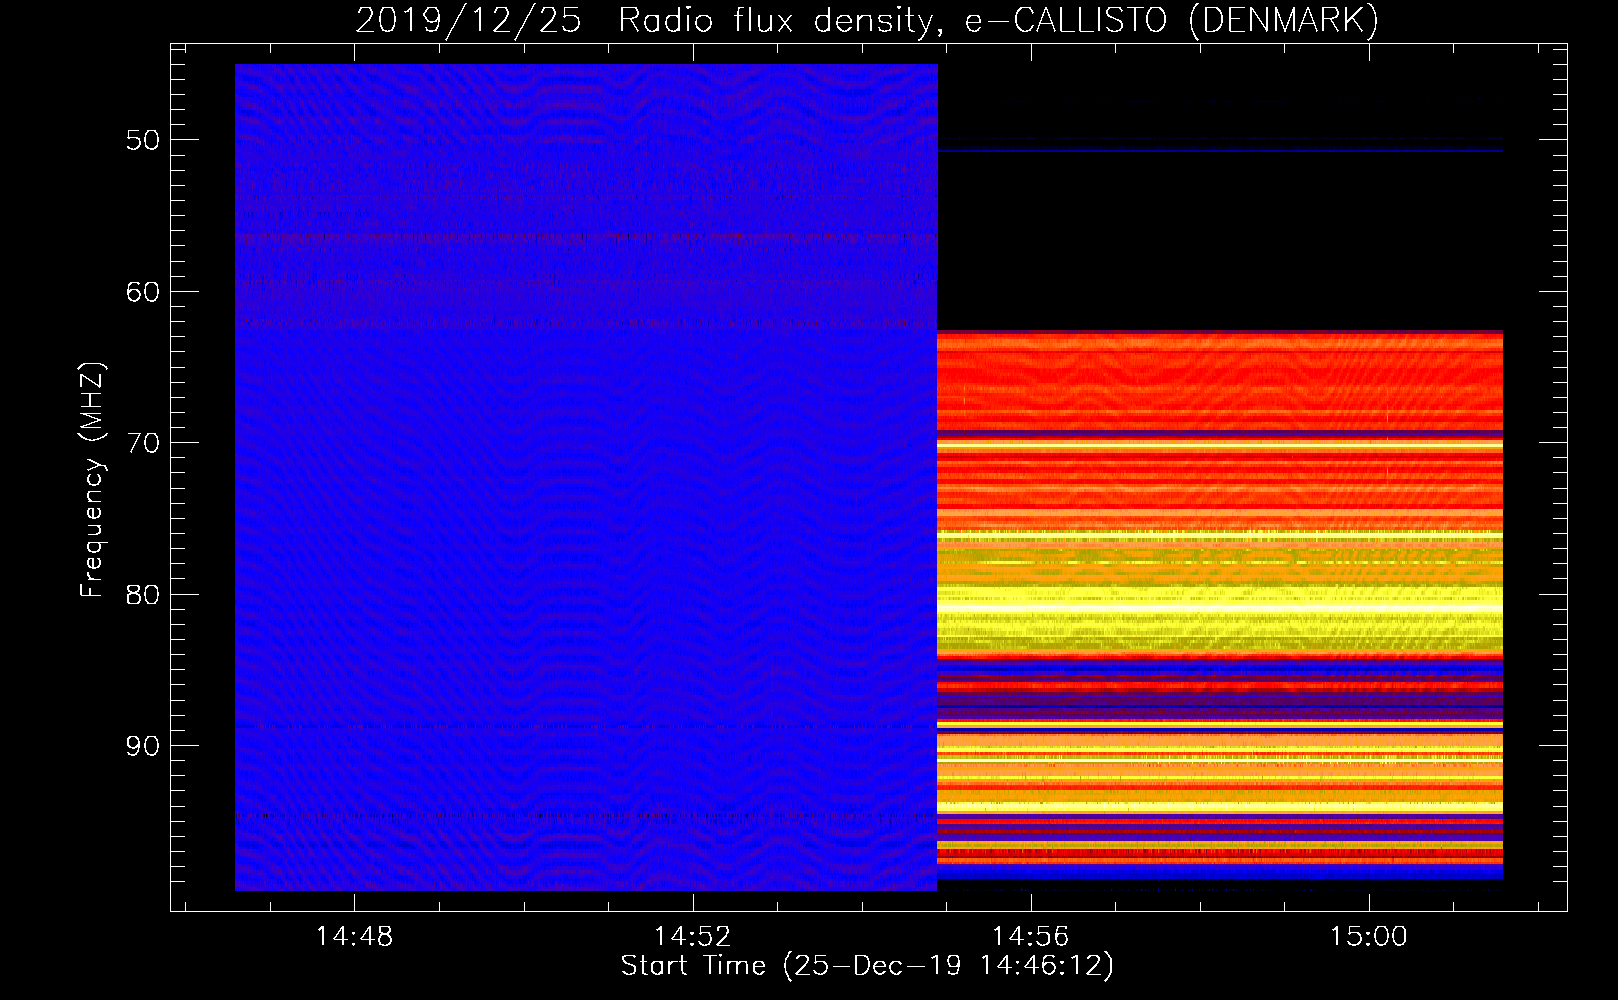Click the time tick label '14:52'

pos(692,937)
